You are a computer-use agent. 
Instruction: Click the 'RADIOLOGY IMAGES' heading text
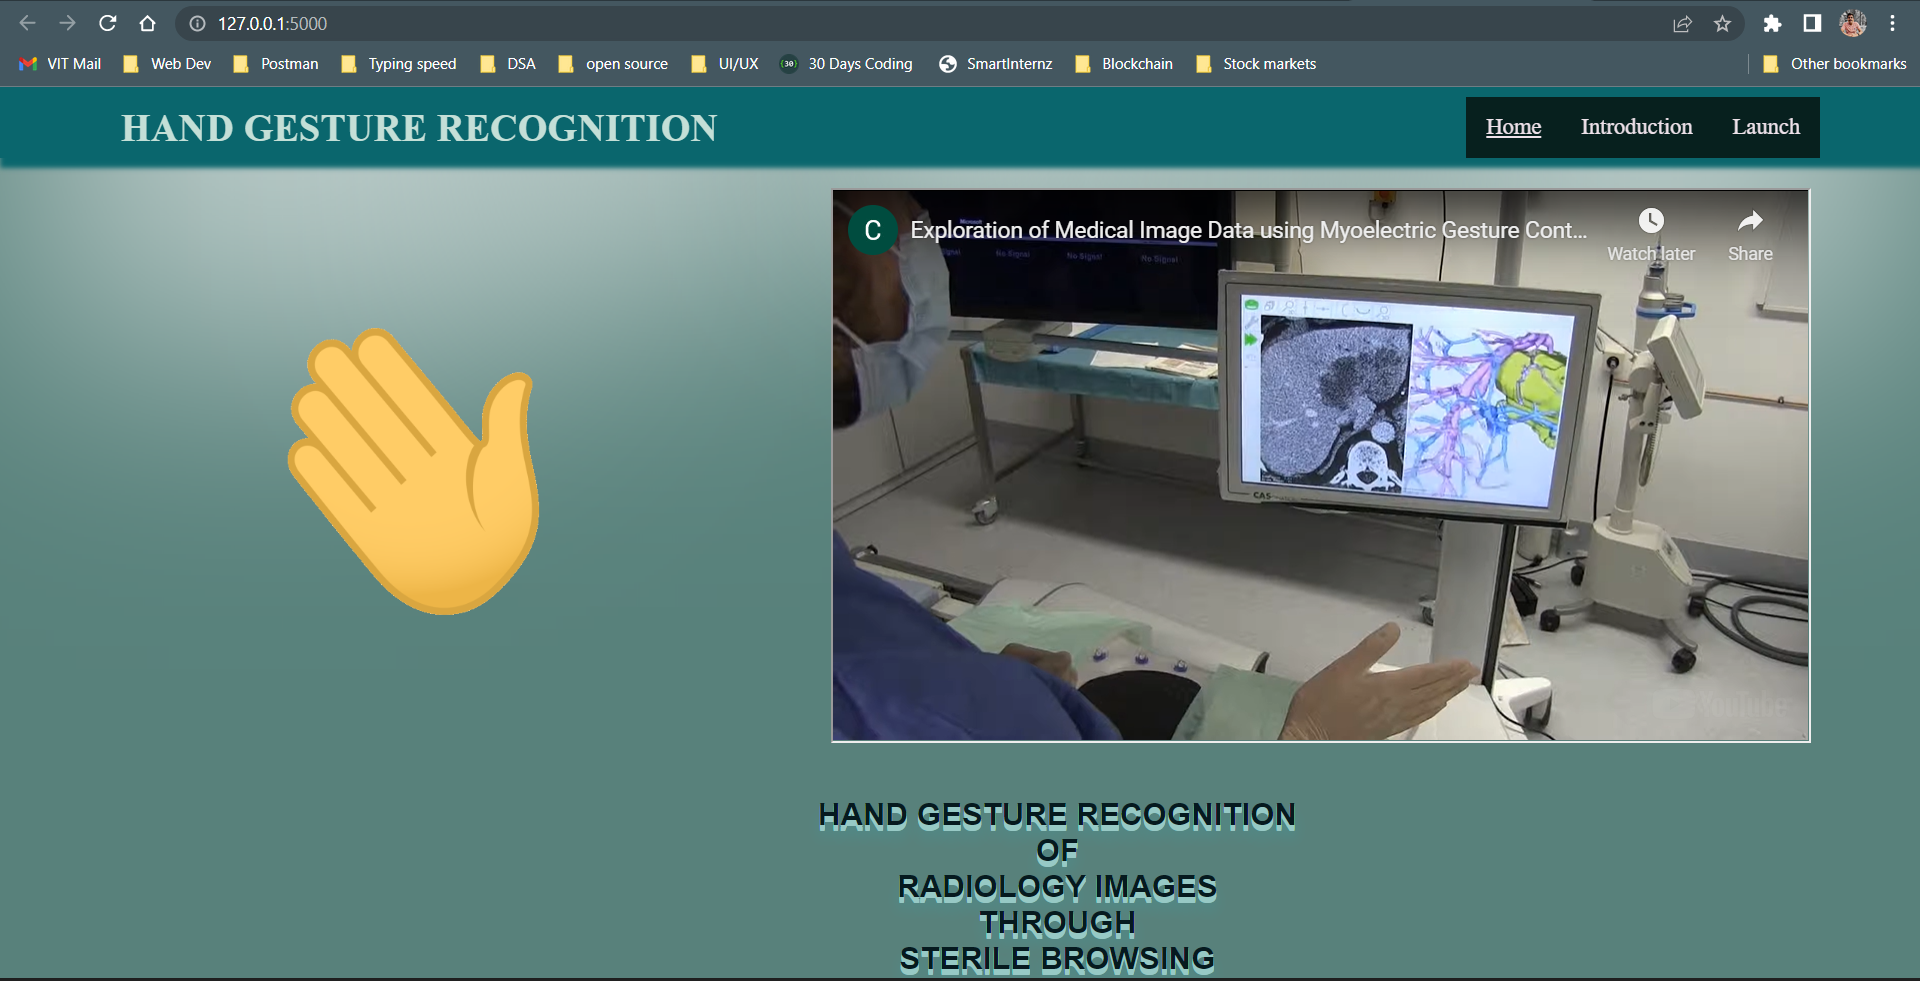click(1057, 887)
